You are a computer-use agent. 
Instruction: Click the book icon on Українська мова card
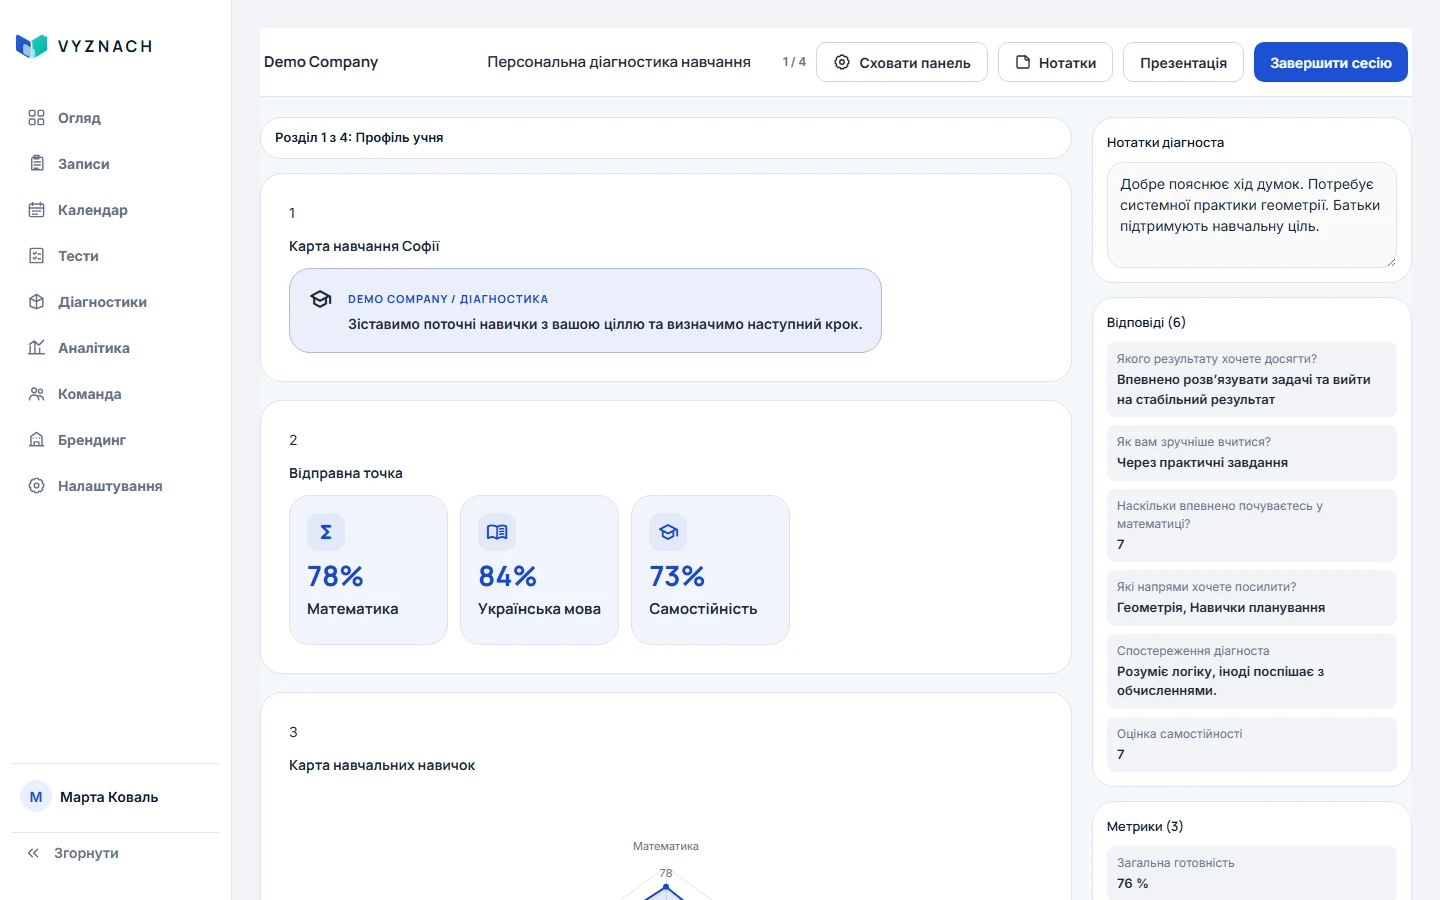point(497,532)
